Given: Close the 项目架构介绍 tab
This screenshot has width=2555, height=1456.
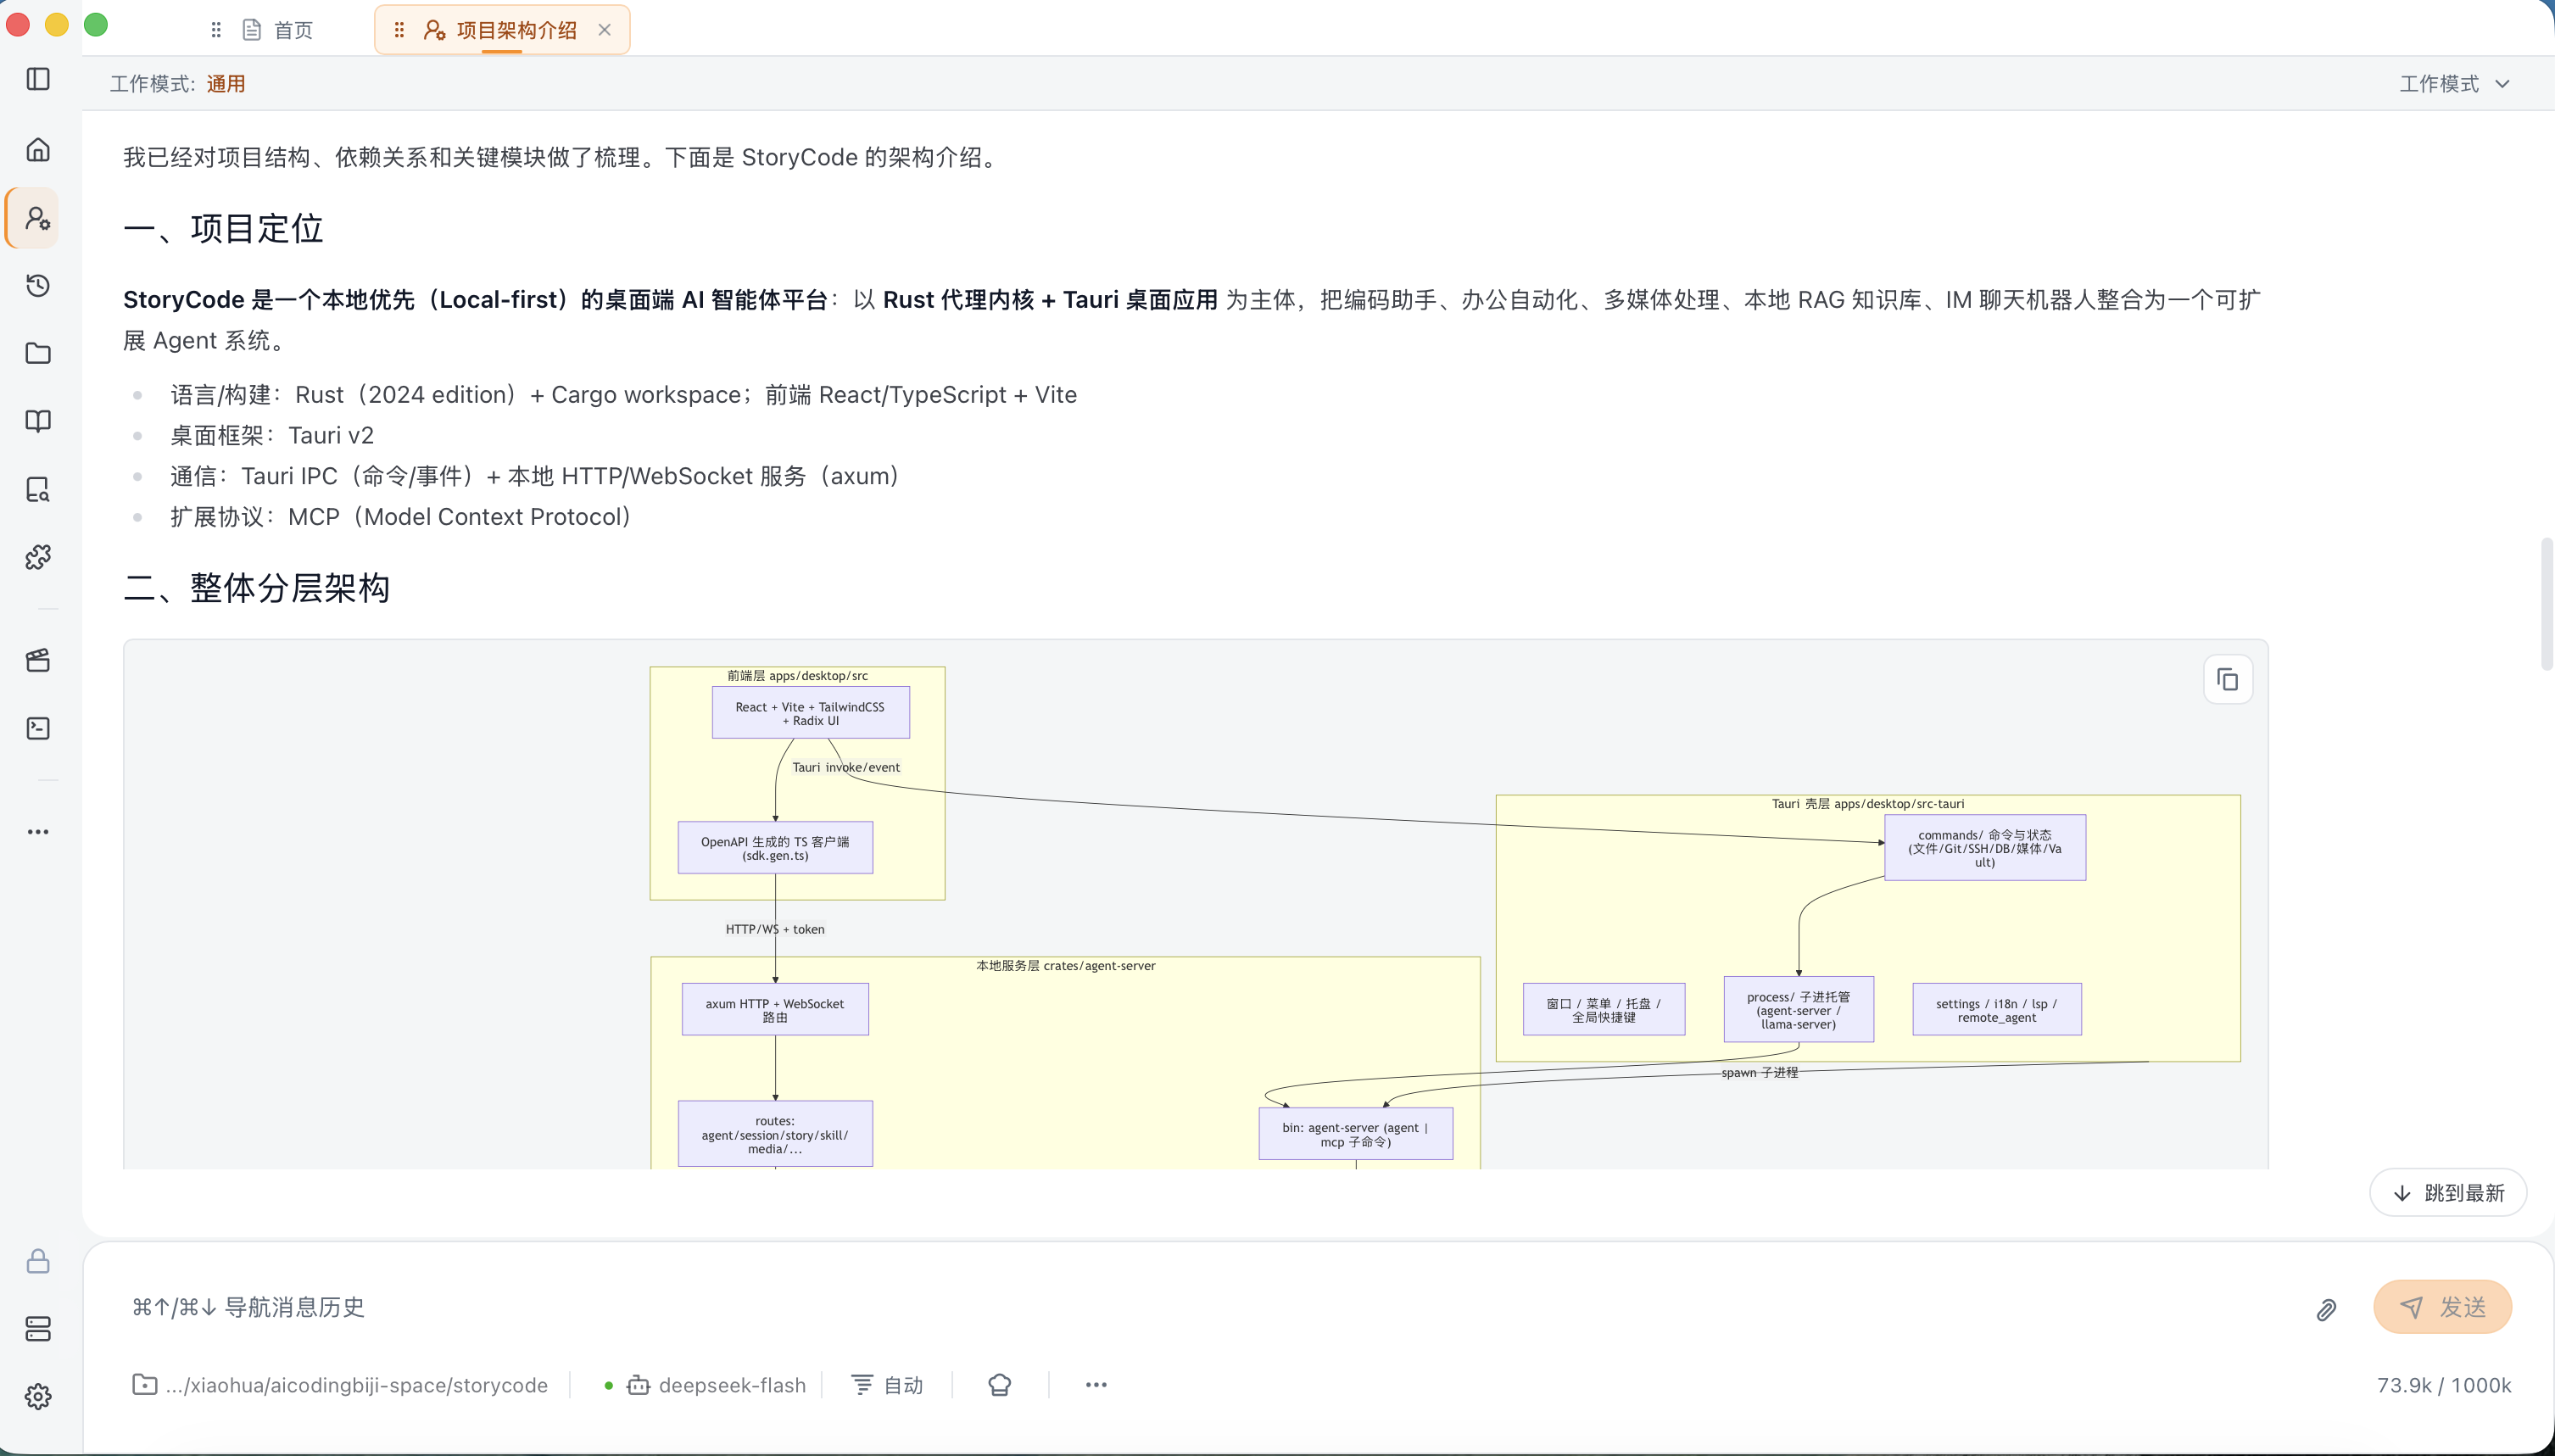Looking at the screenshot, I should pos(604,30).
